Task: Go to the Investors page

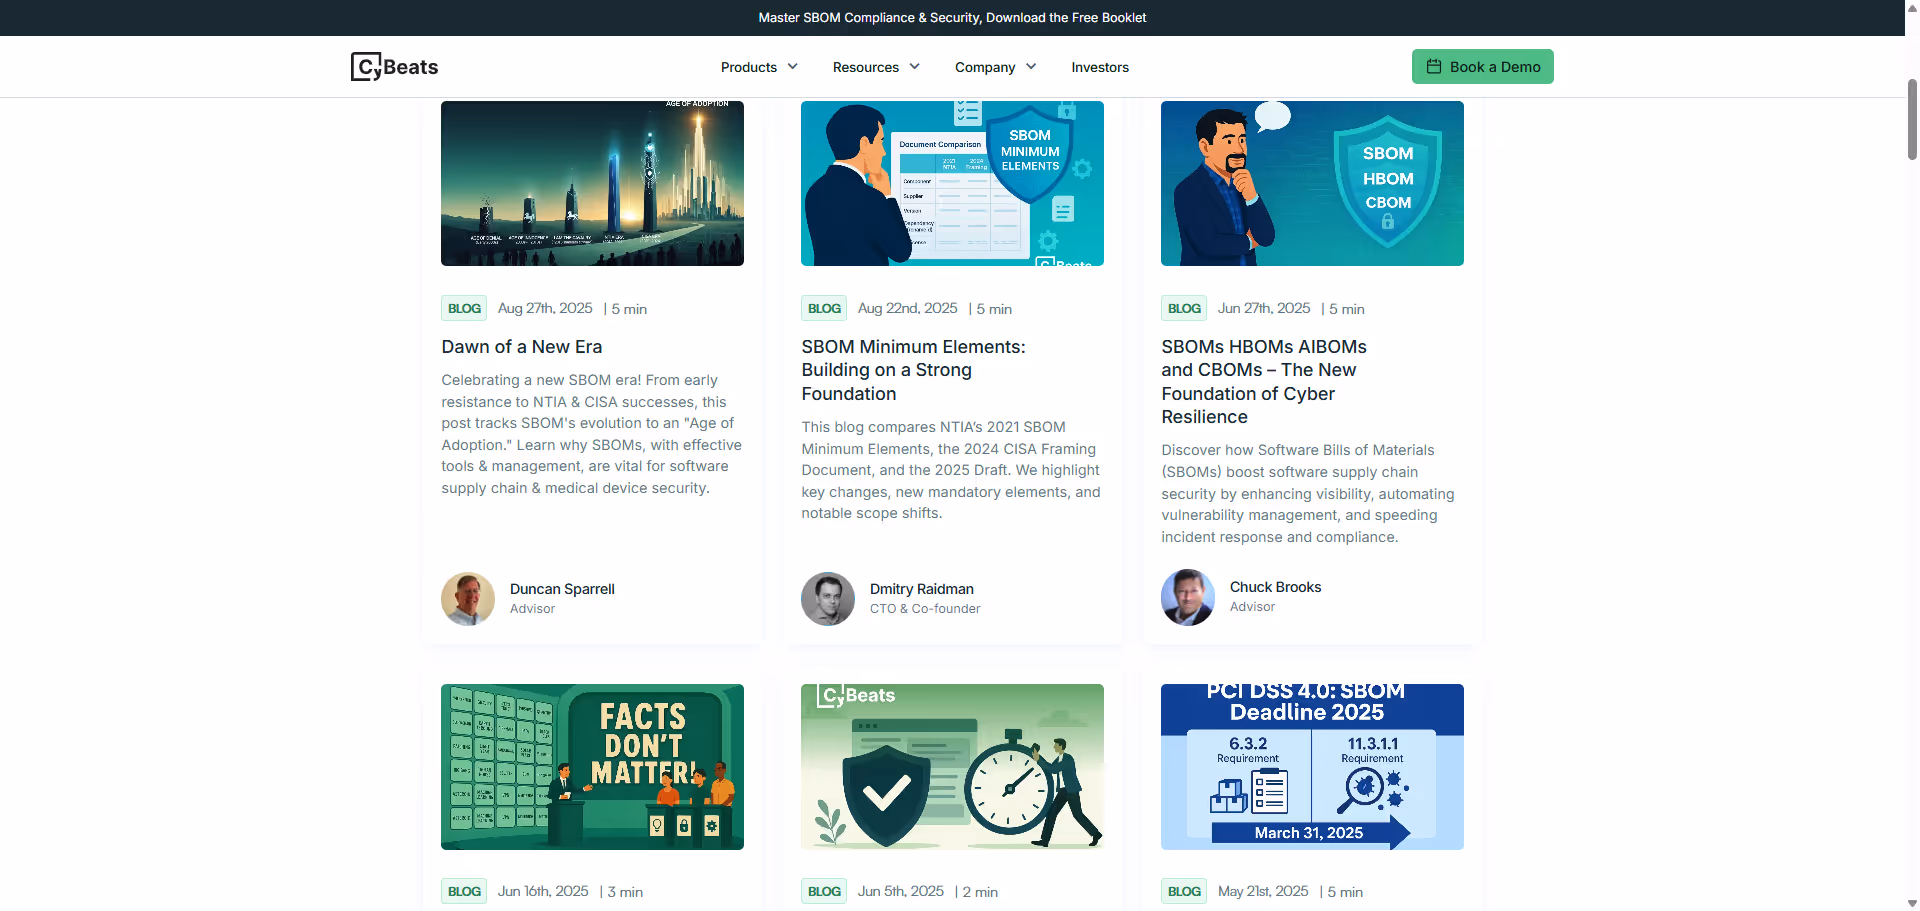Action: point(1100,67)
